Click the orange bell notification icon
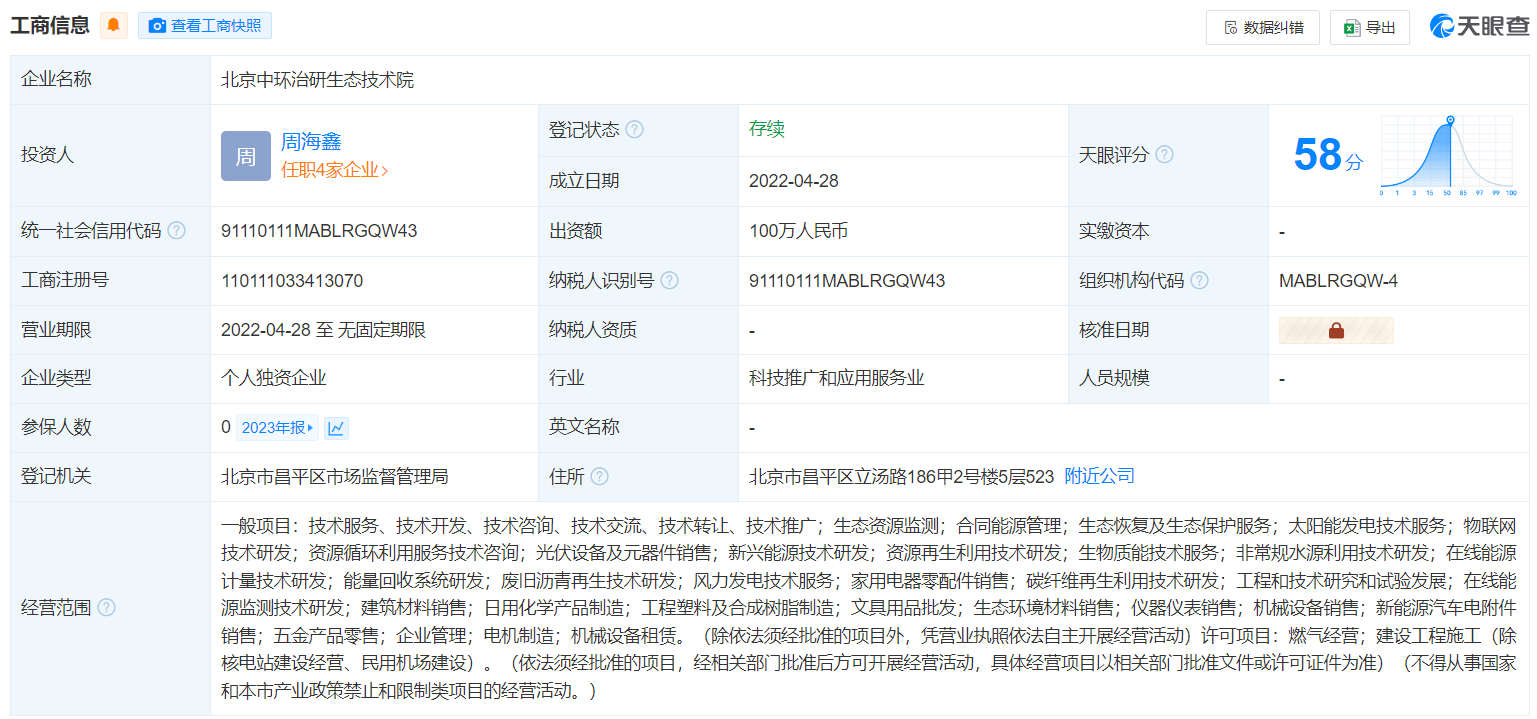This screenshot has width=1537, height=719. pos(114,25)
